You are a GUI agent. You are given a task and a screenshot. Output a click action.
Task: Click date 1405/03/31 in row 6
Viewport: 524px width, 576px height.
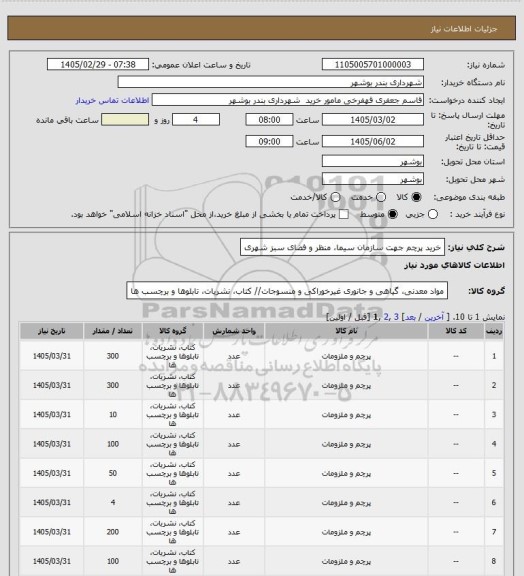click(51, 502)
